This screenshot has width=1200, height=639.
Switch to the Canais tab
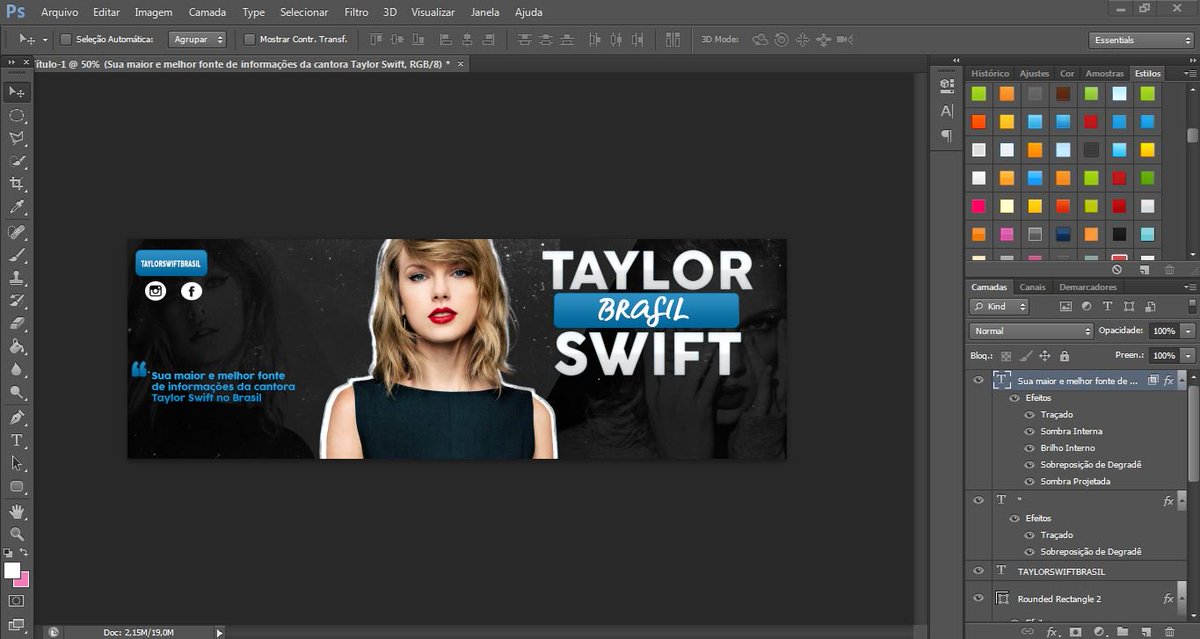pyautogui.click(x=1032, y=287)
